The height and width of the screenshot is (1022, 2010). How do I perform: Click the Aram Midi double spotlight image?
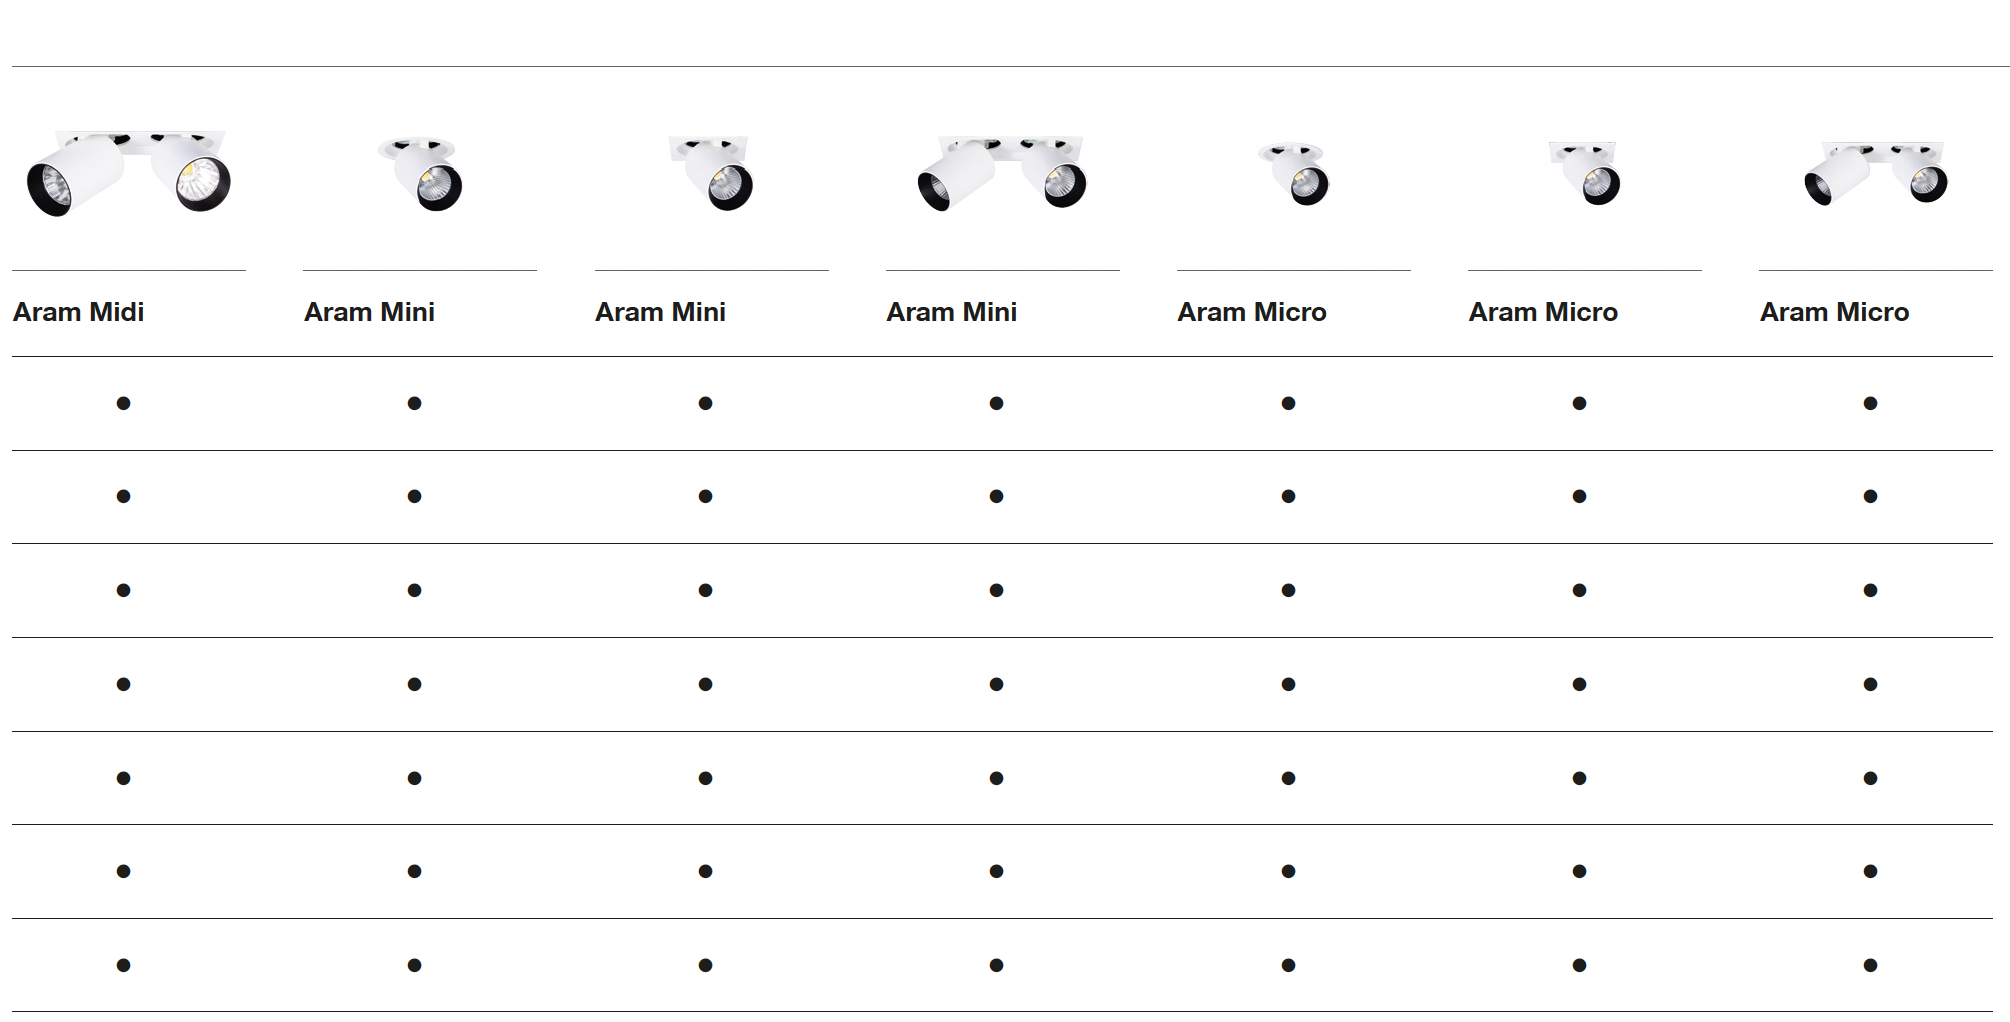coord(128,173)
